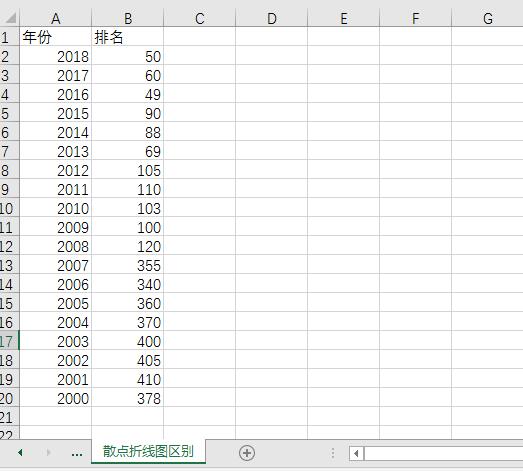Select column B header
Screen dimensions: 523x471
tap(127, 18)
